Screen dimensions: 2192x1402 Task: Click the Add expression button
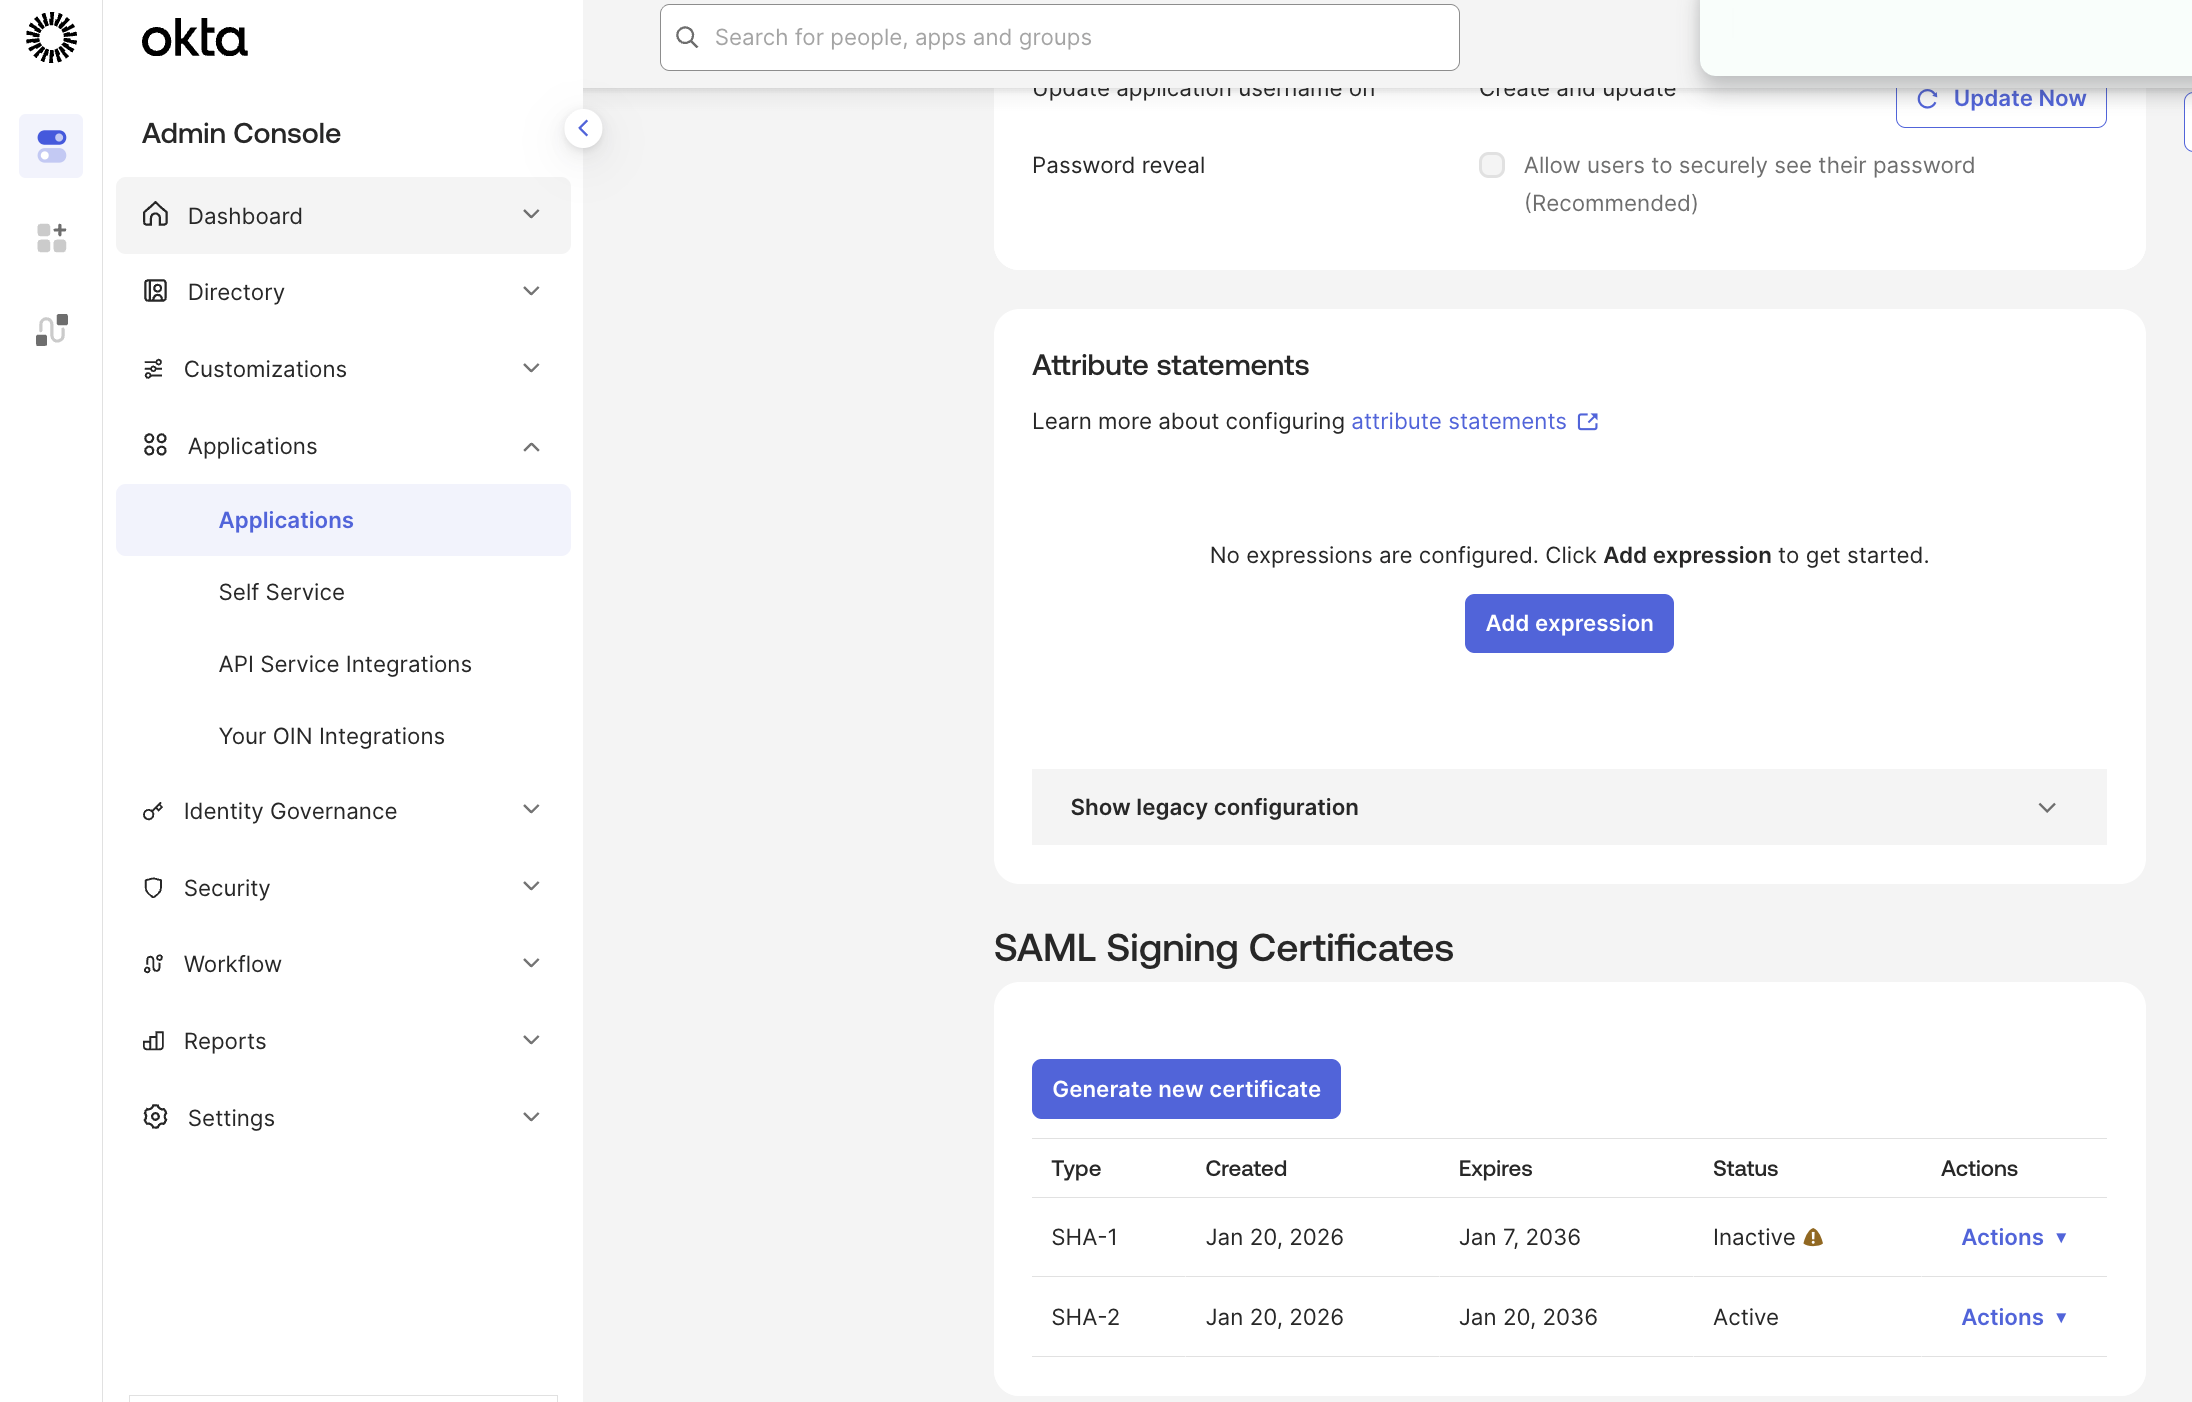(x=1569, y=624)
